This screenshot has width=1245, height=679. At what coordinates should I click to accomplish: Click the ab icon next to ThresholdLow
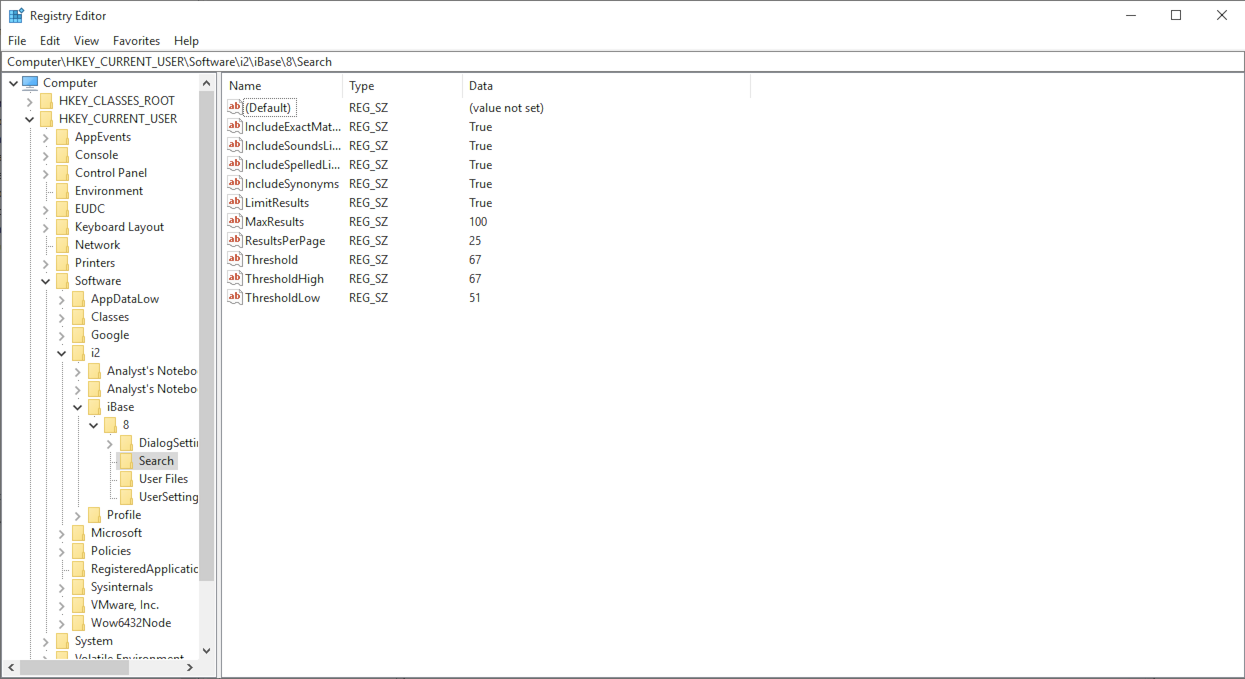[233, 297]
